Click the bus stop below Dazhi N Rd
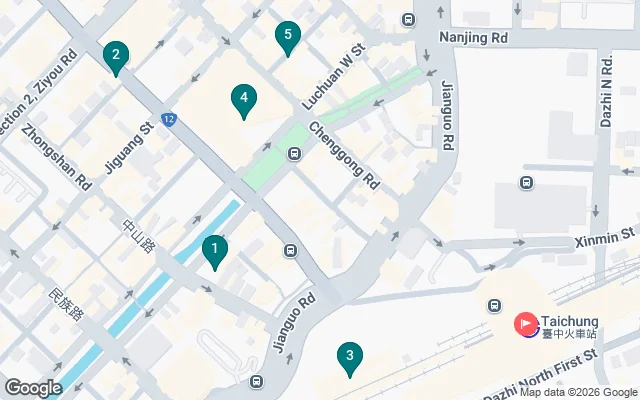The image size is (640, 400). coord(527,182)
